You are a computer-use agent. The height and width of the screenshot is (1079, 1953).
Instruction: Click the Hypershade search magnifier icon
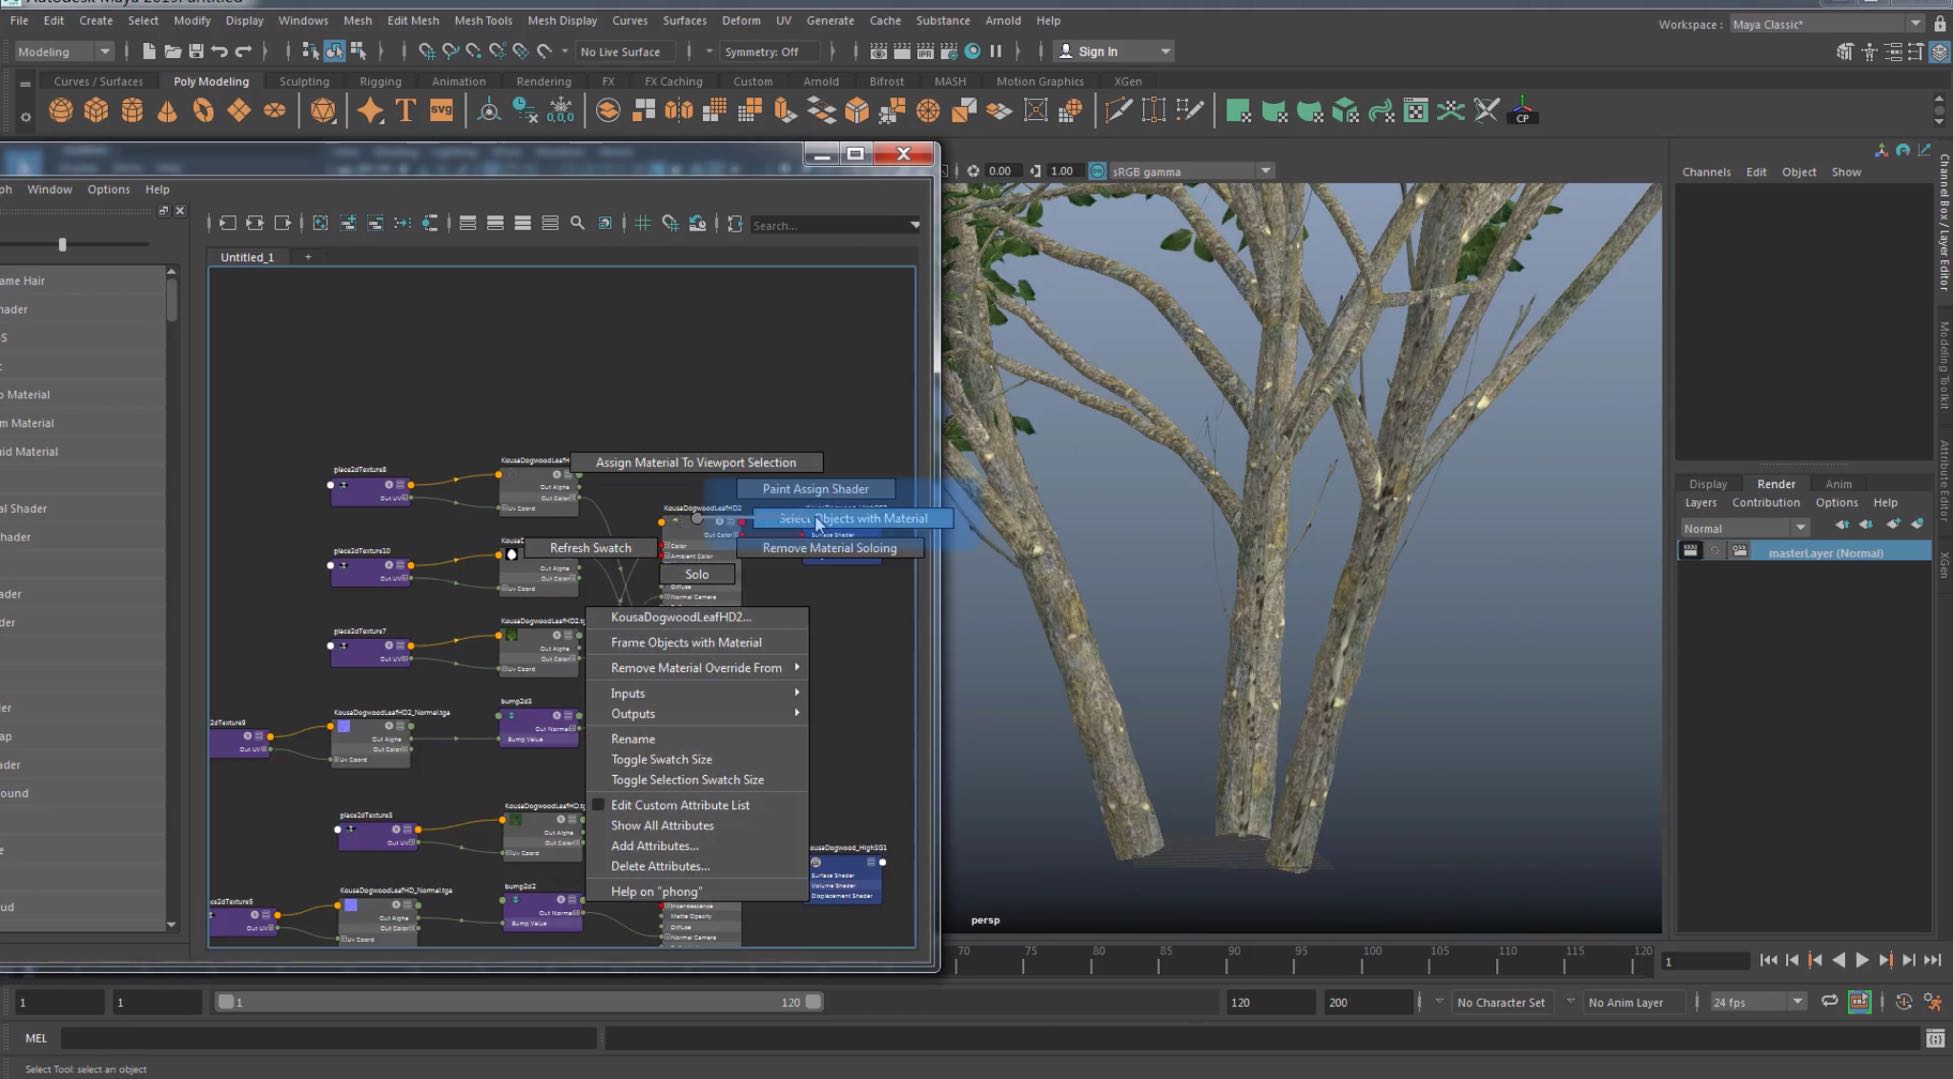[577, 224]
